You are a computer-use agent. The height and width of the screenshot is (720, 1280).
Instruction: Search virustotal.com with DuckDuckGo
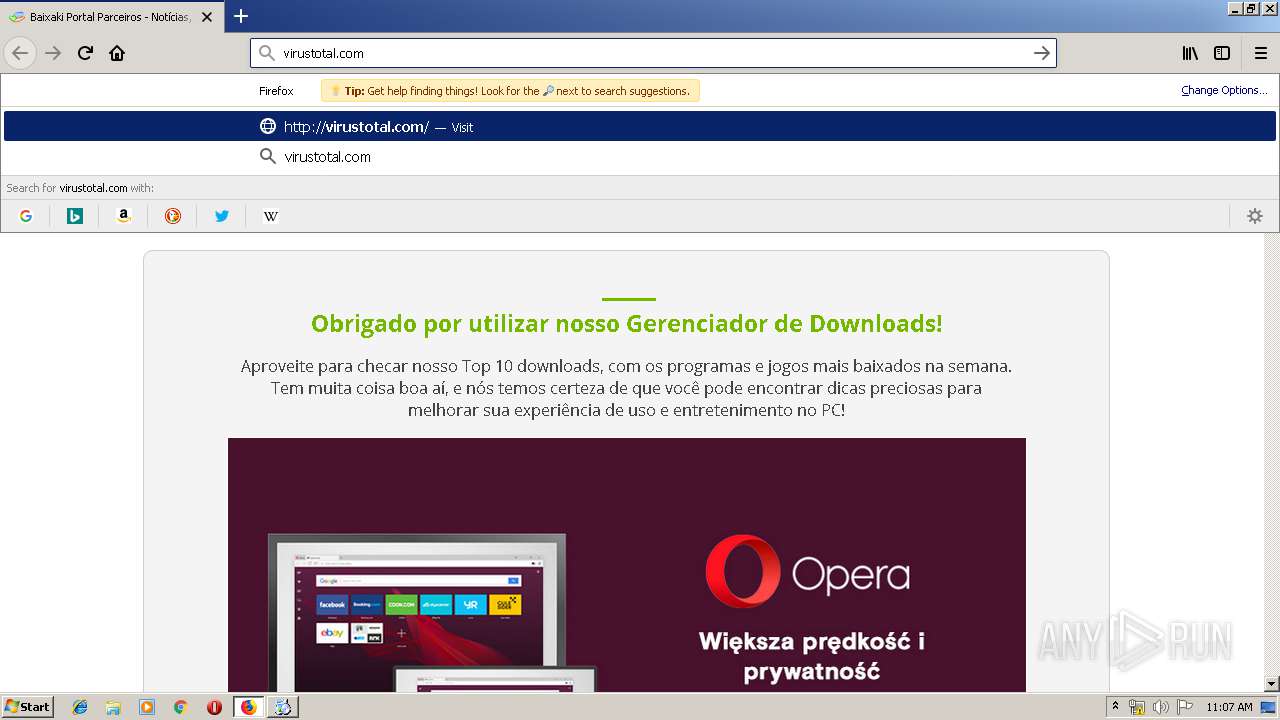click(x=173, y=216)
